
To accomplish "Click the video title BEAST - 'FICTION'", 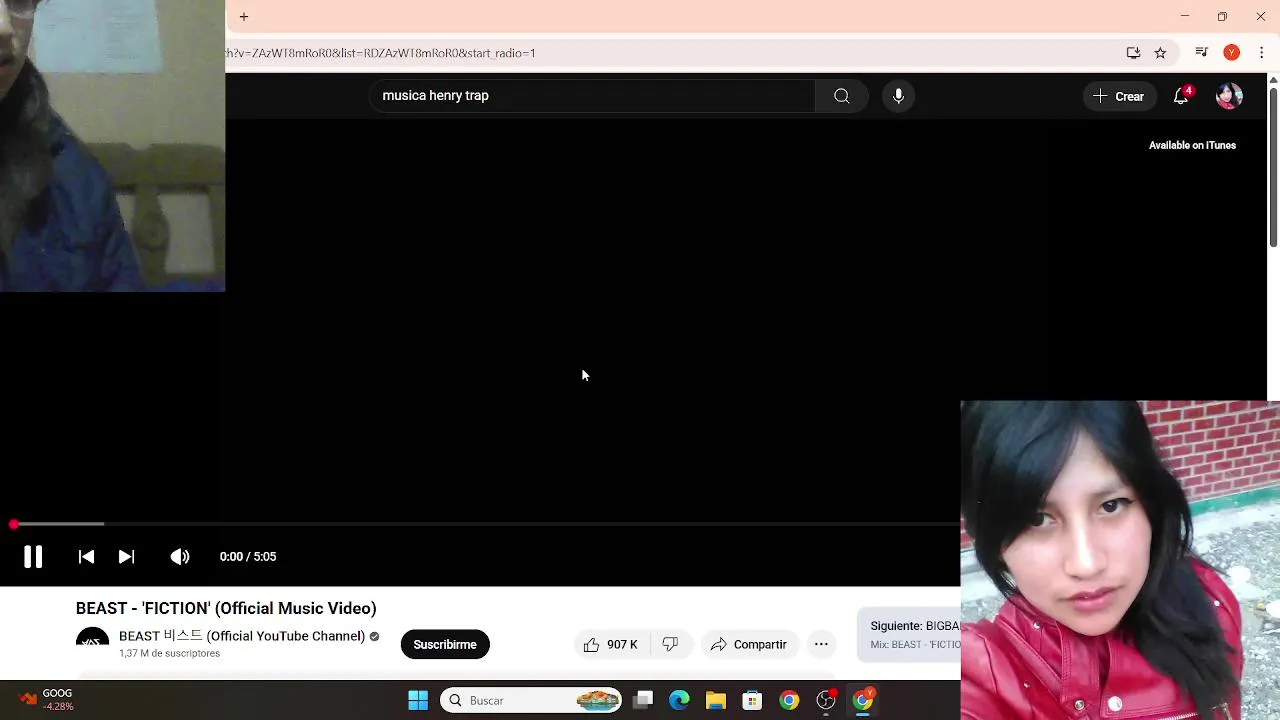I will 226,608.
